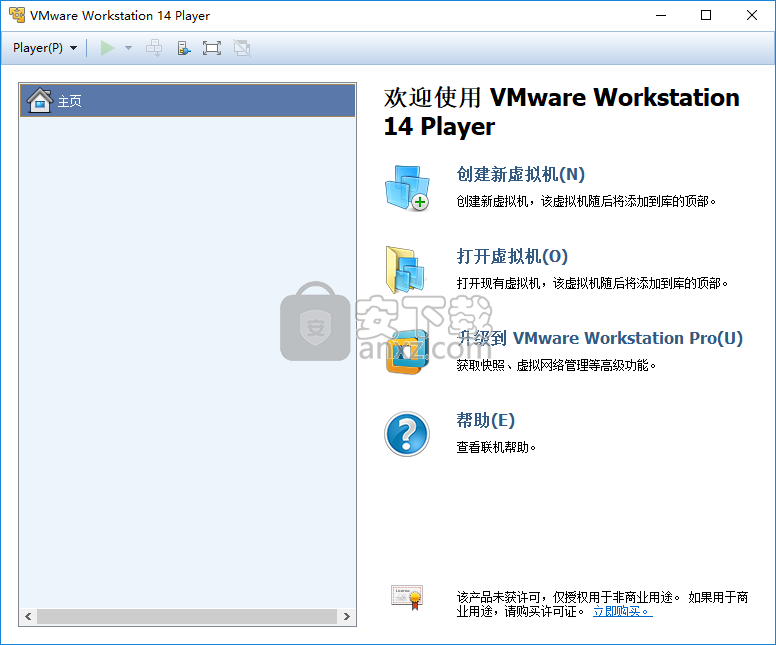Viewport: 776px width, 645px height.
Task: Click upgrade to VMware Workstation Pro(U) link
Action: click(599, 338)
